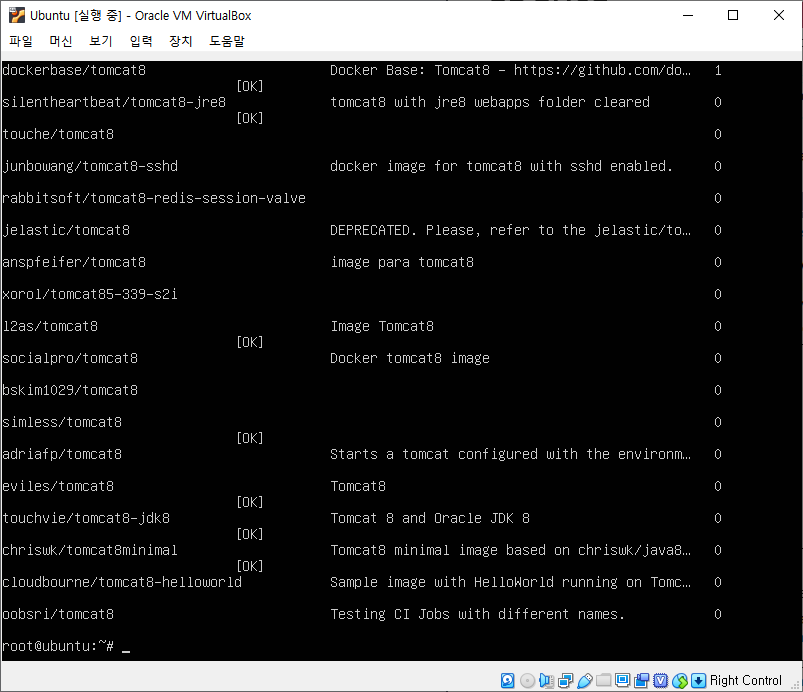Image resolution: width=803 pixels, height=692 pixels.
Task: Open the hard disk activity indicator
Action: coord(507,680)
